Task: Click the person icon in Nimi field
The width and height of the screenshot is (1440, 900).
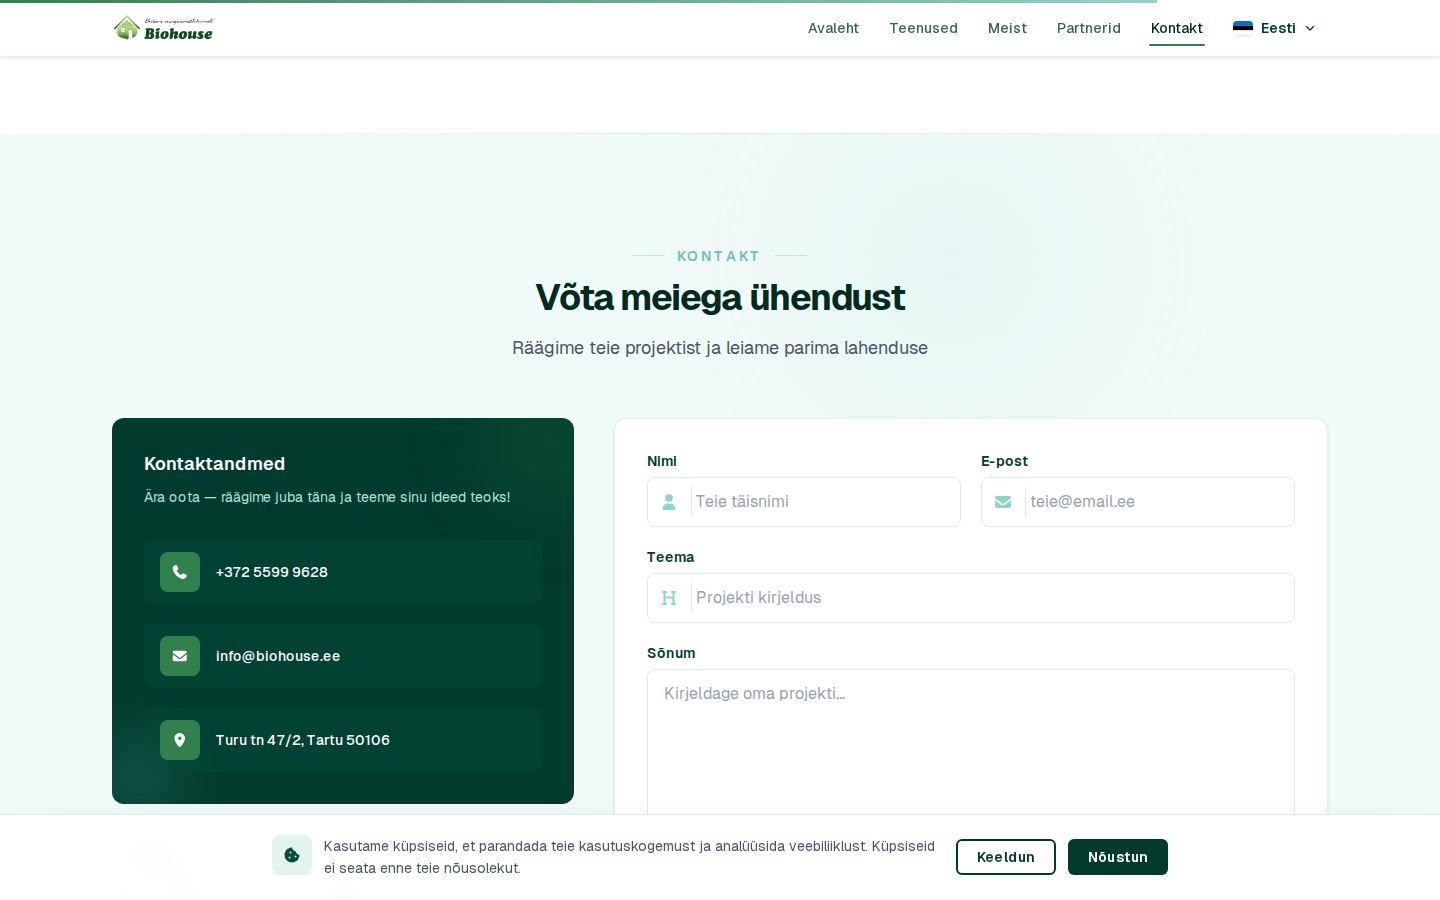Action: tap(669, 502)
